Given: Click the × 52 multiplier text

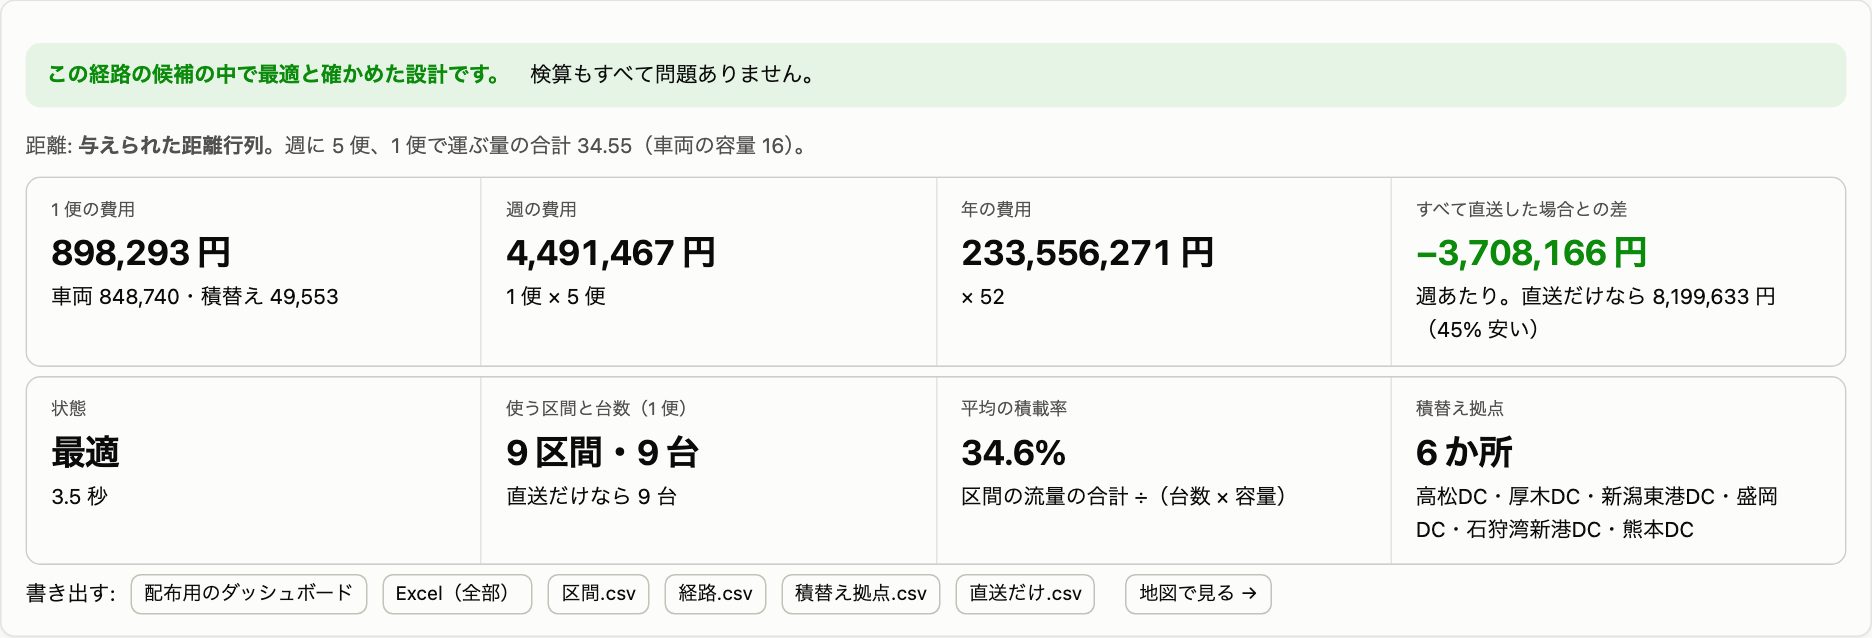Looking at the screenshot, I should [x=983, y=297].
